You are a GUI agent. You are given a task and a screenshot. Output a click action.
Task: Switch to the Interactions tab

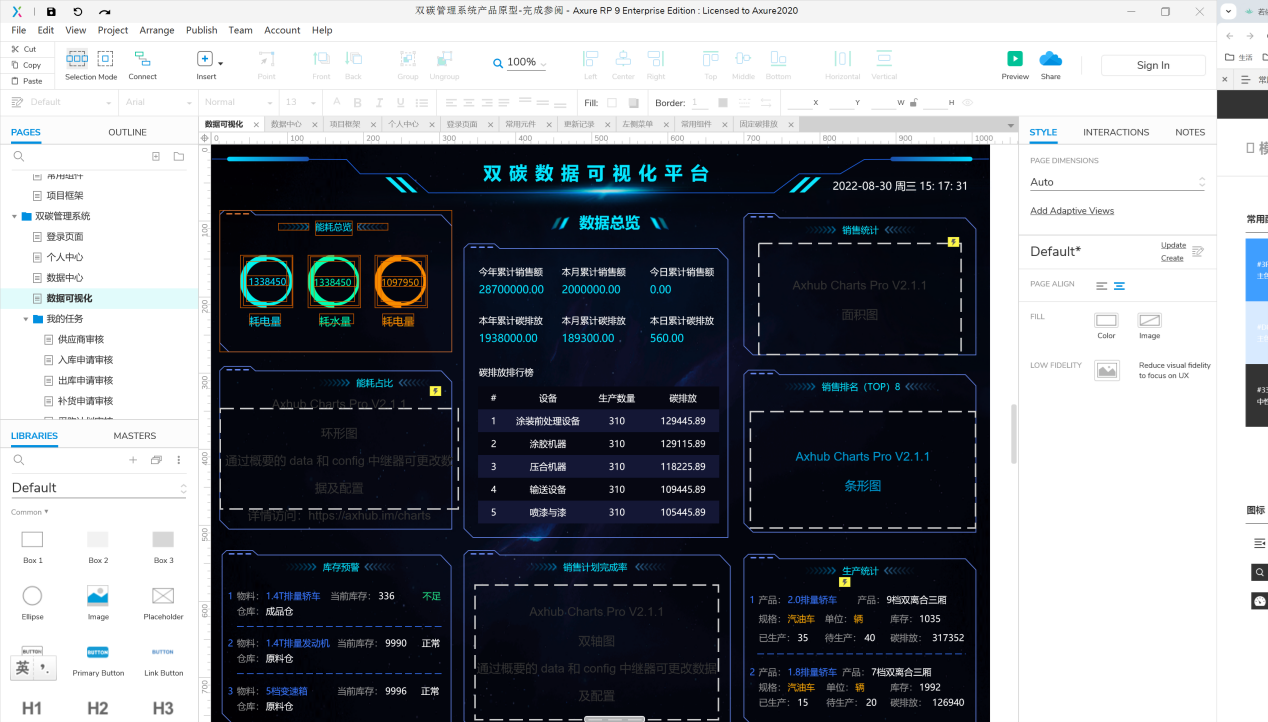click(1116, 132)
